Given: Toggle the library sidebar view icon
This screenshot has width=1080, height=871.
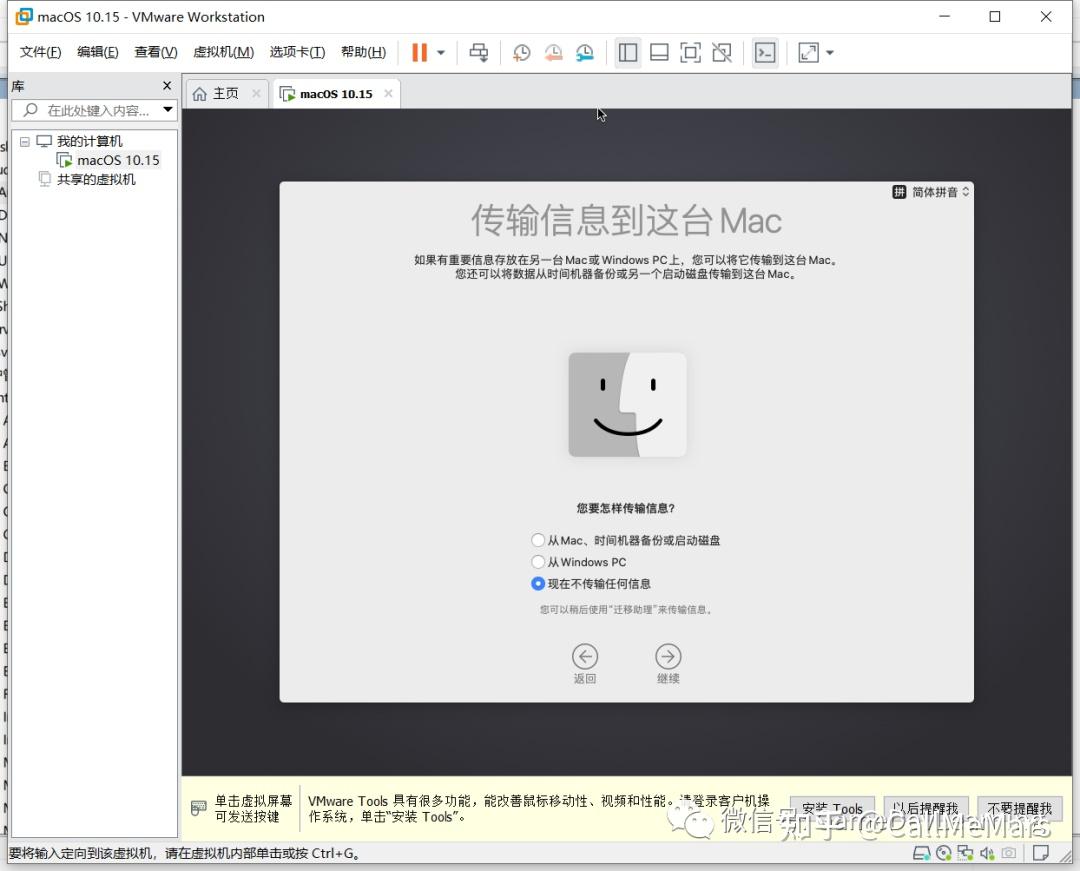Looking at the screenshot, I should click(x=627, y=52).
